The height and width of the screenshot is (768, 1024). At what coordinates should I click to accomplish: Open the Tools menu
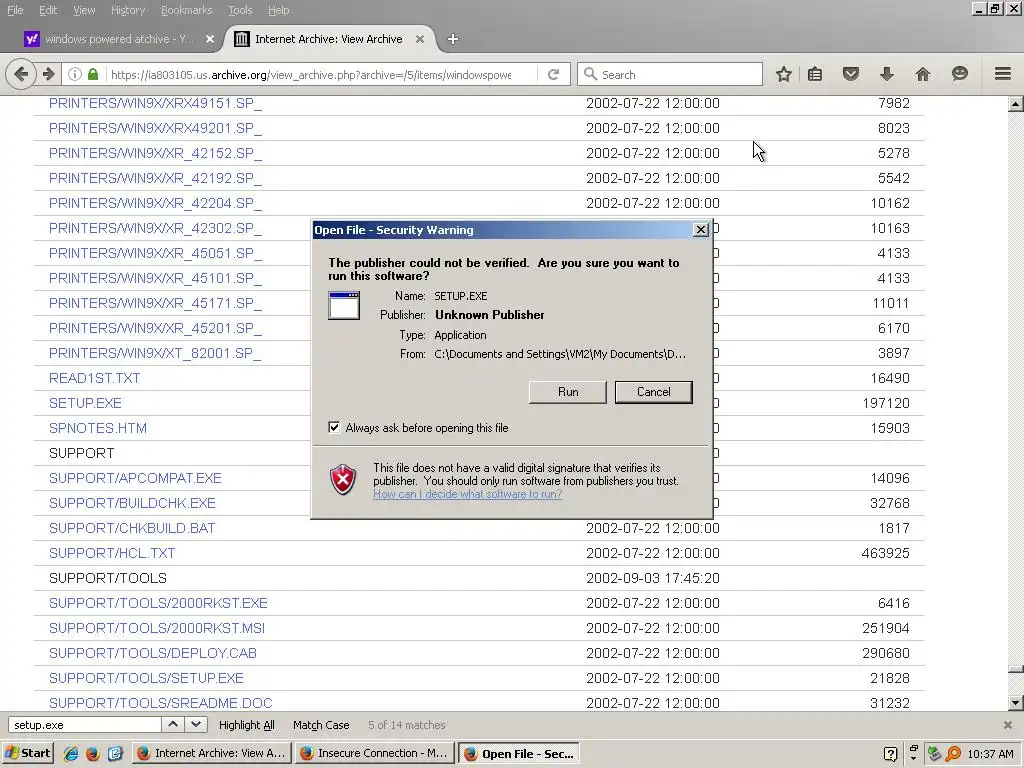coord(240,10)
